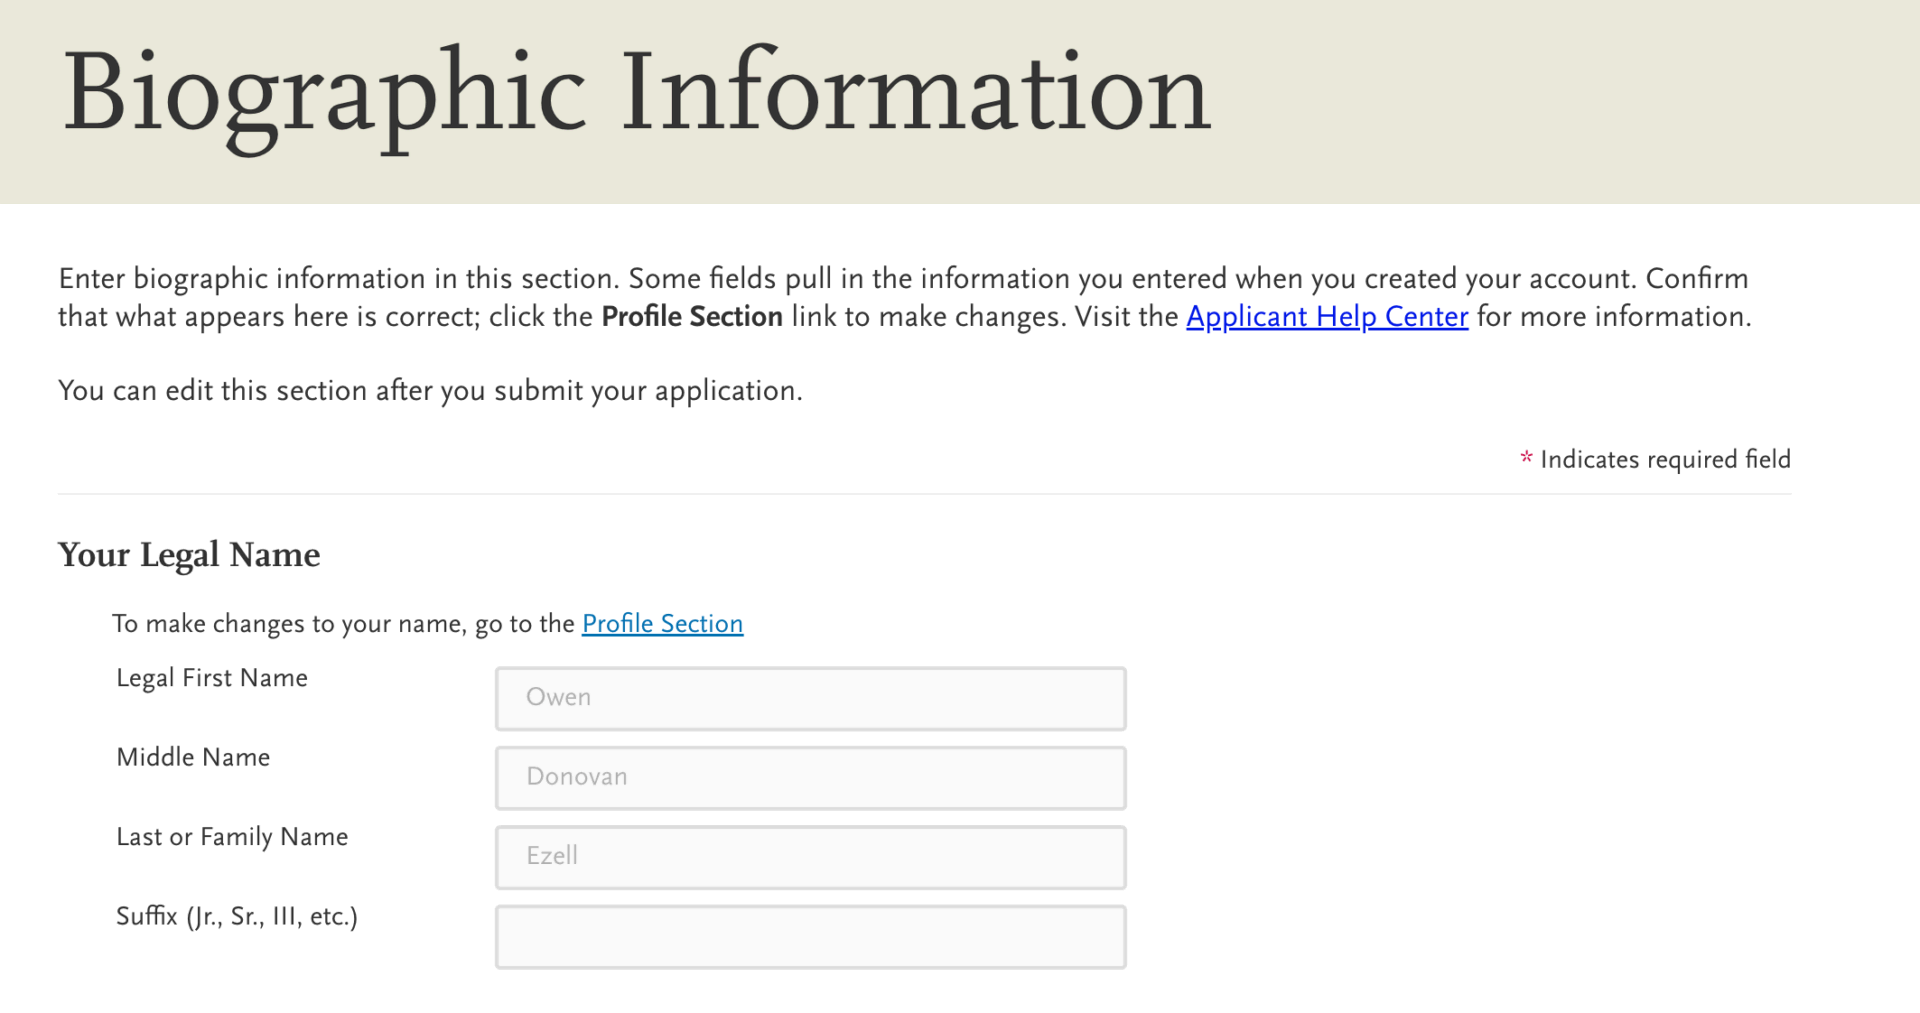Click the Last or Family Name label
Image resolution: width=1920 pixels, height=1013 pixels.
tap(231, 837)
